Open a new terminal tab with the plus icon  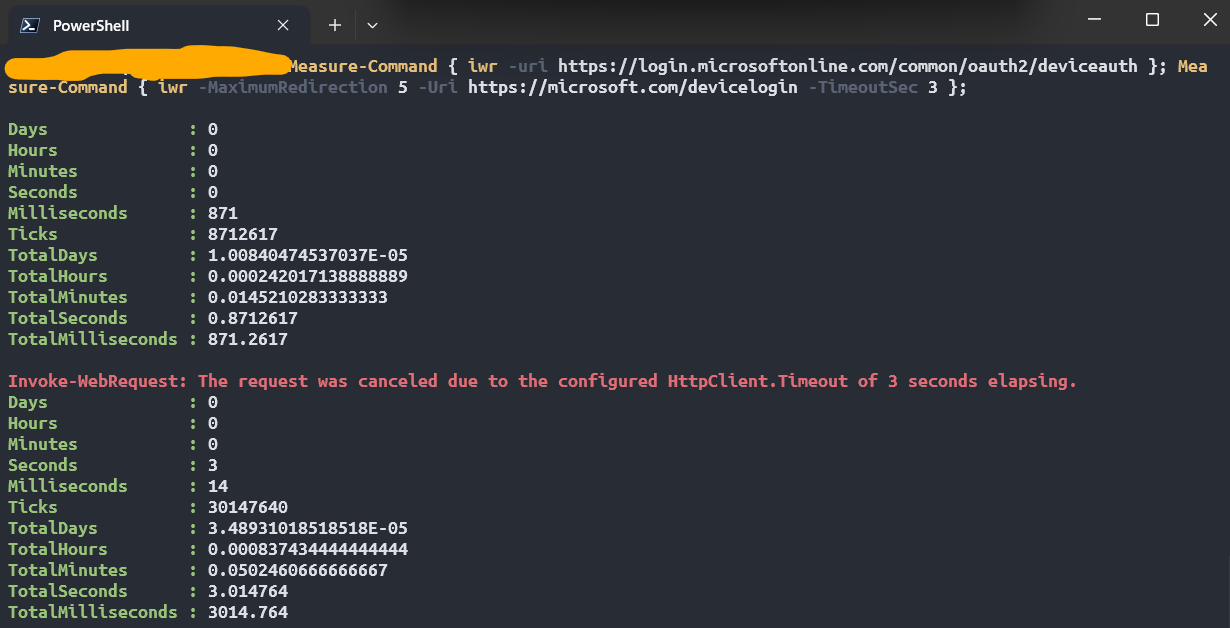click(x=334, y=24)
